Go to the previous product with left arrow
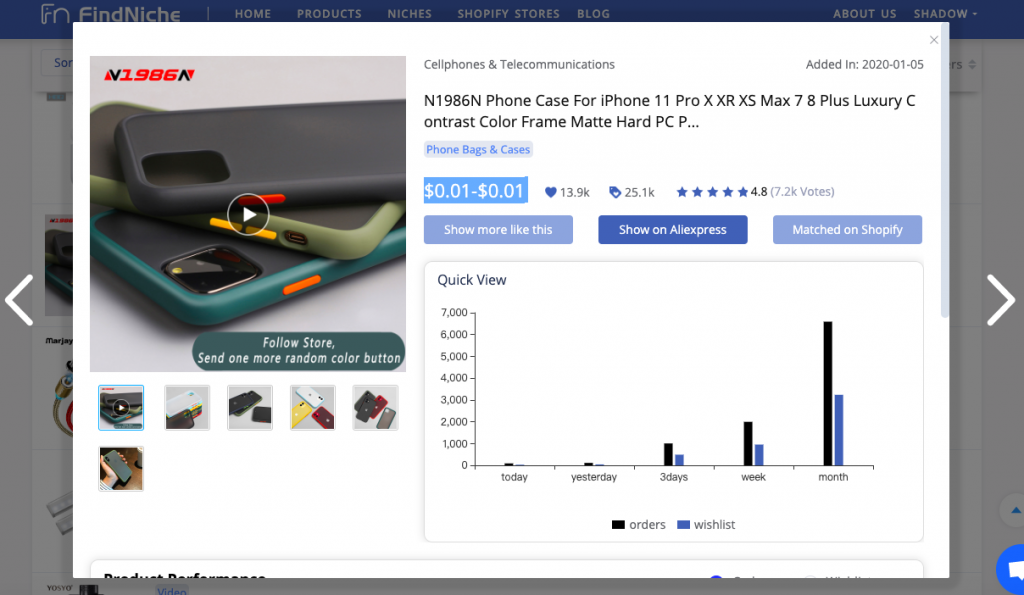 point(20,300)
